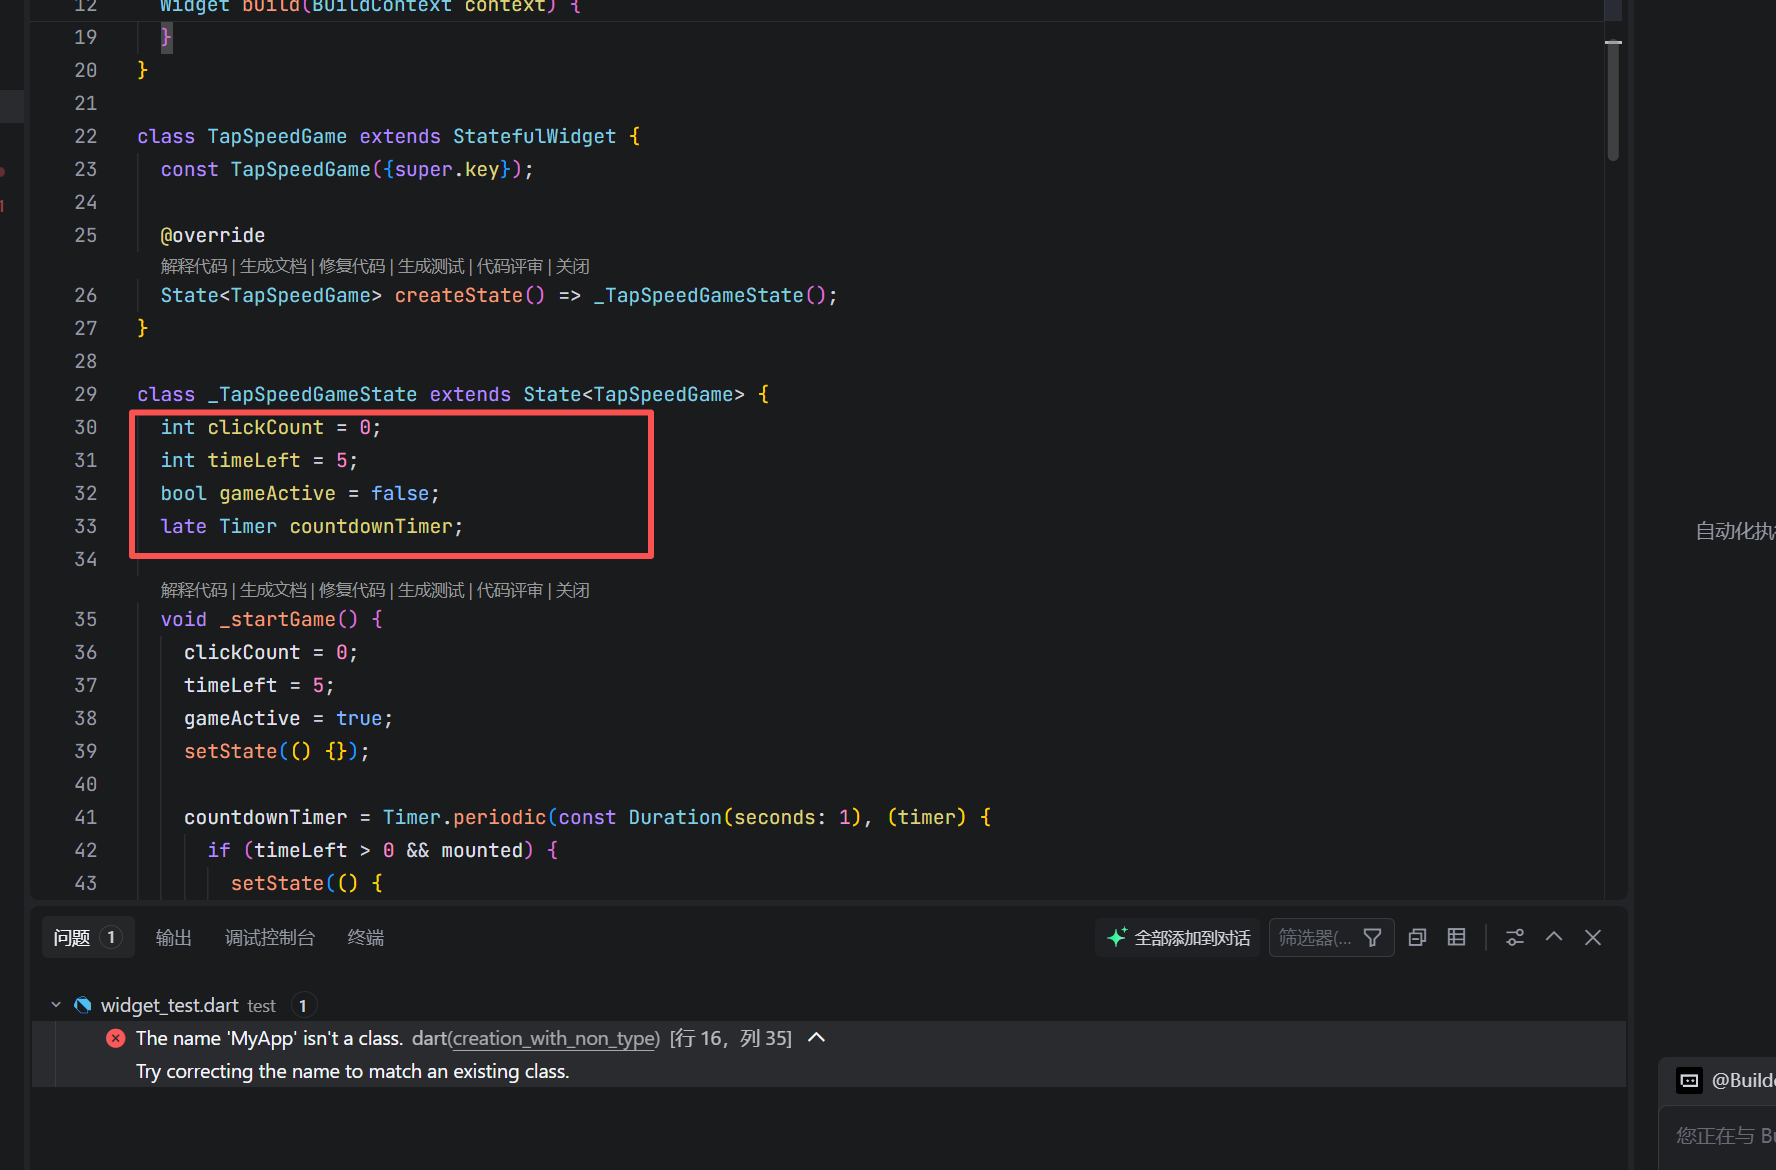Click line number 22 in the gutter

[86, 136]
